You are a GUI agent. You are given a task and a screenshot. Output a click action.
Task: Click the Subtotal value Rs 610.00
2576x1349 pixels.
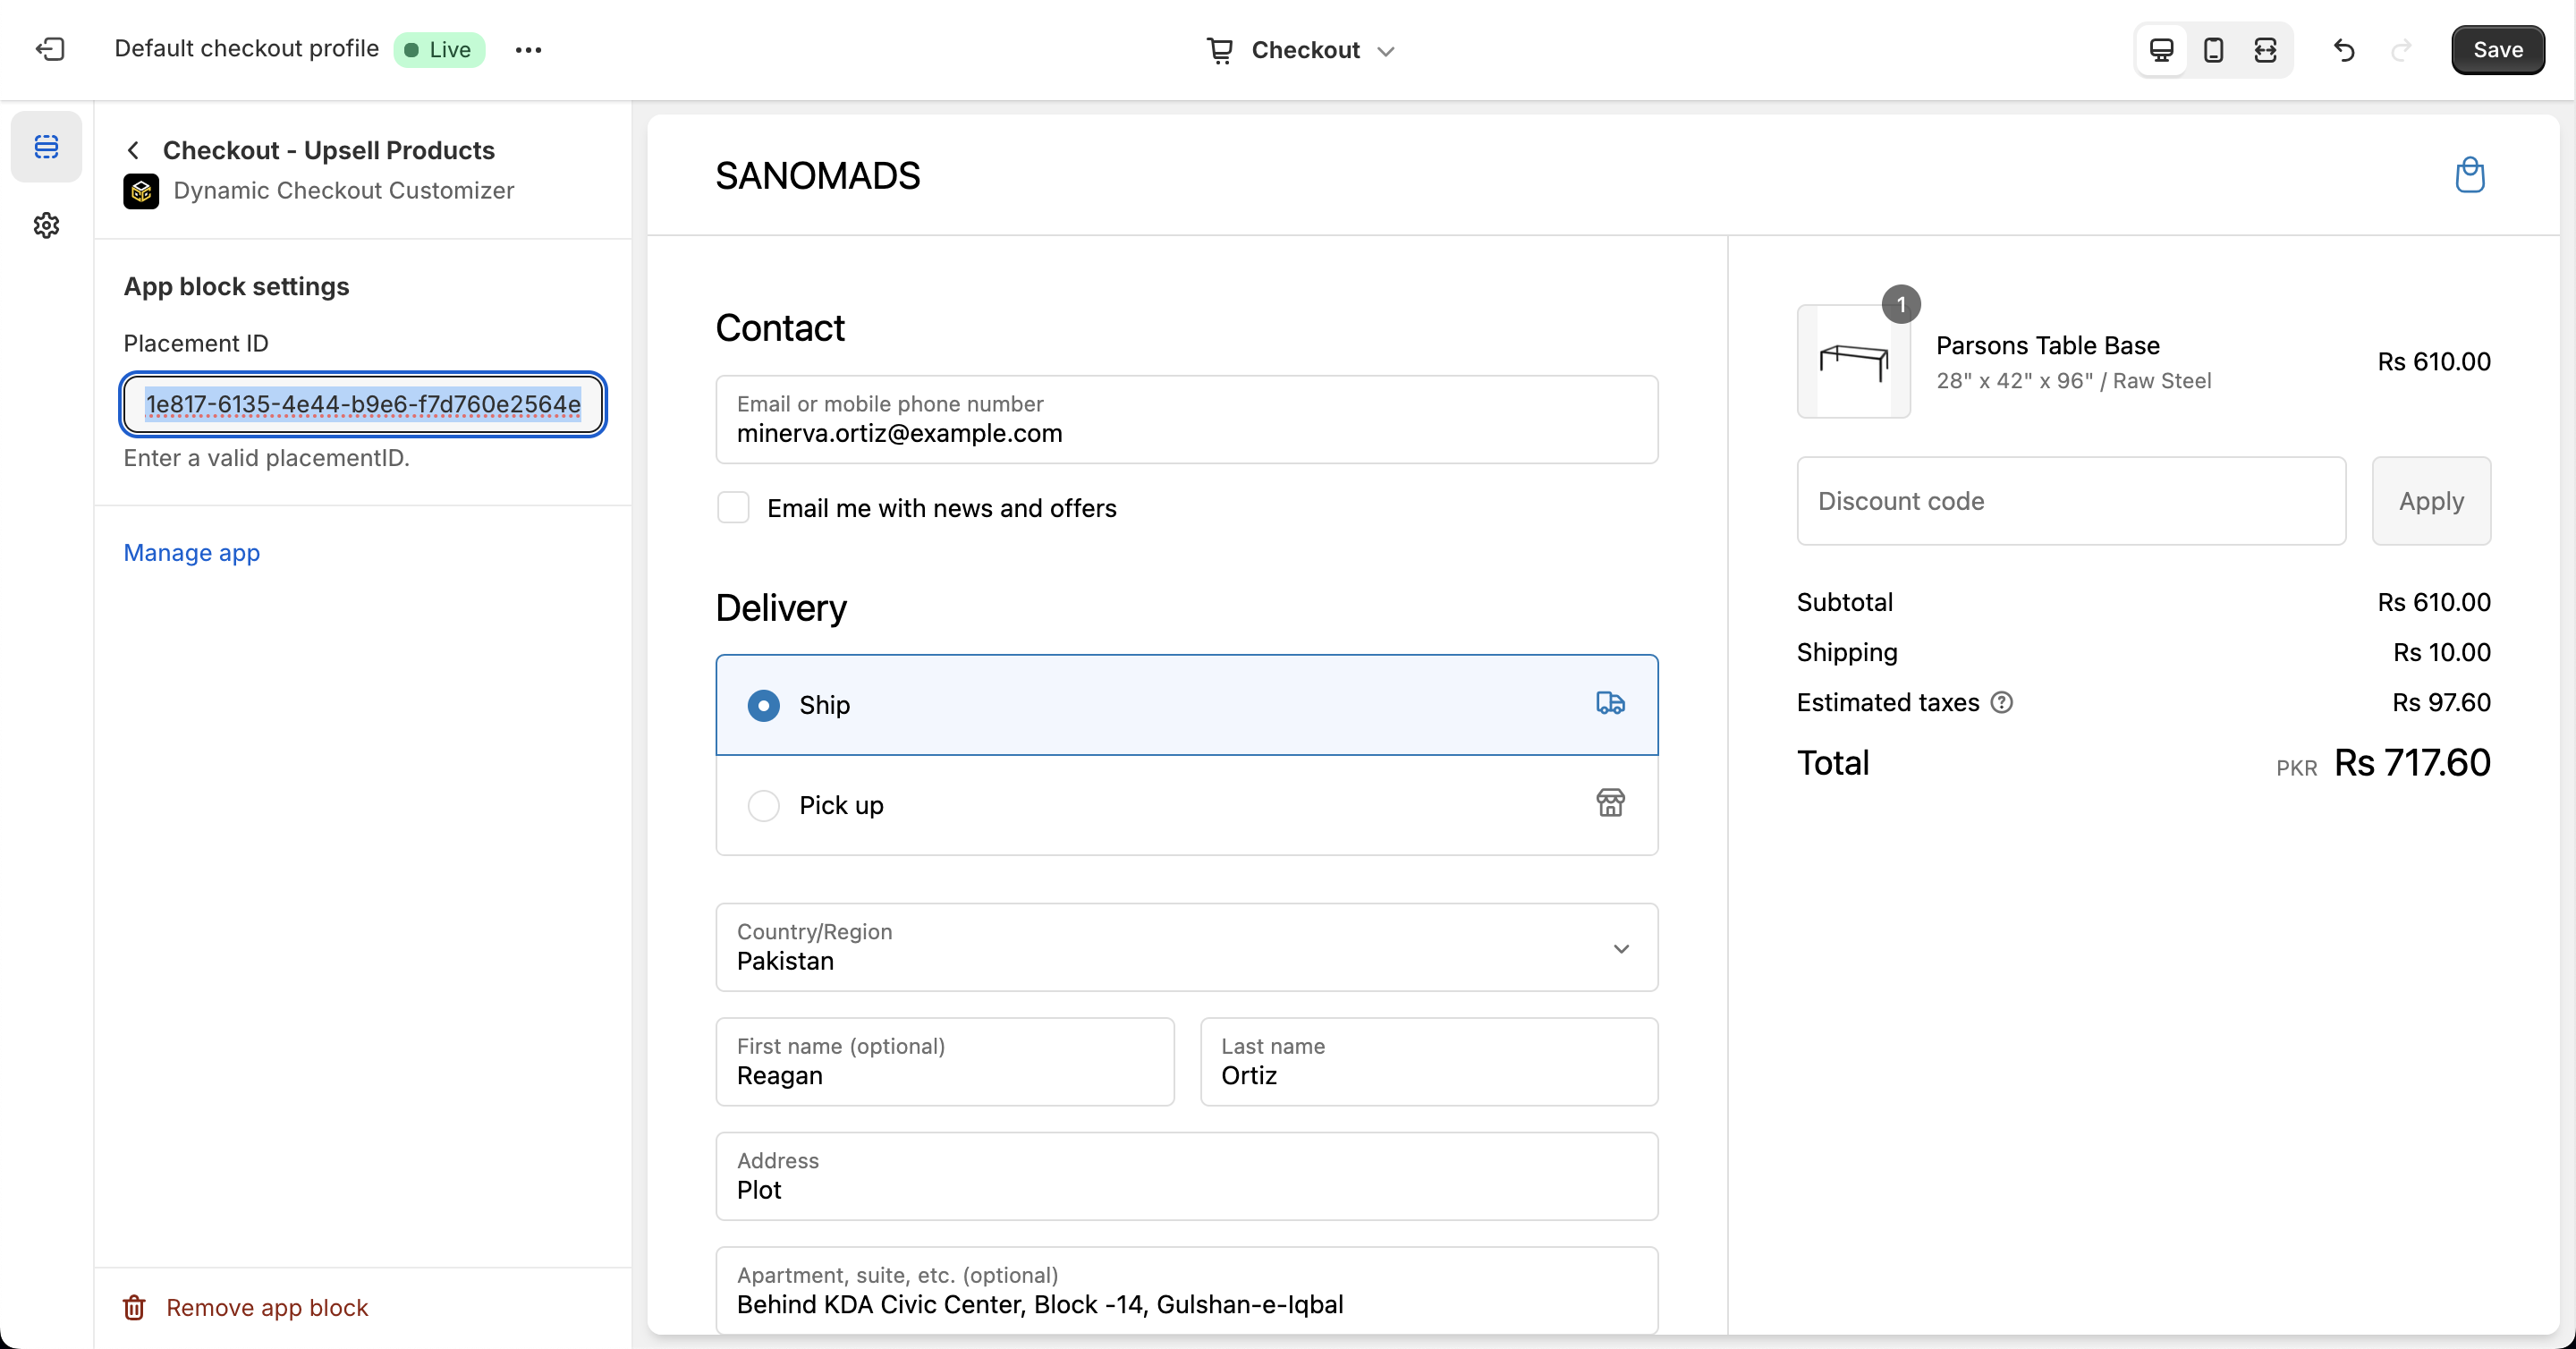2434,602
